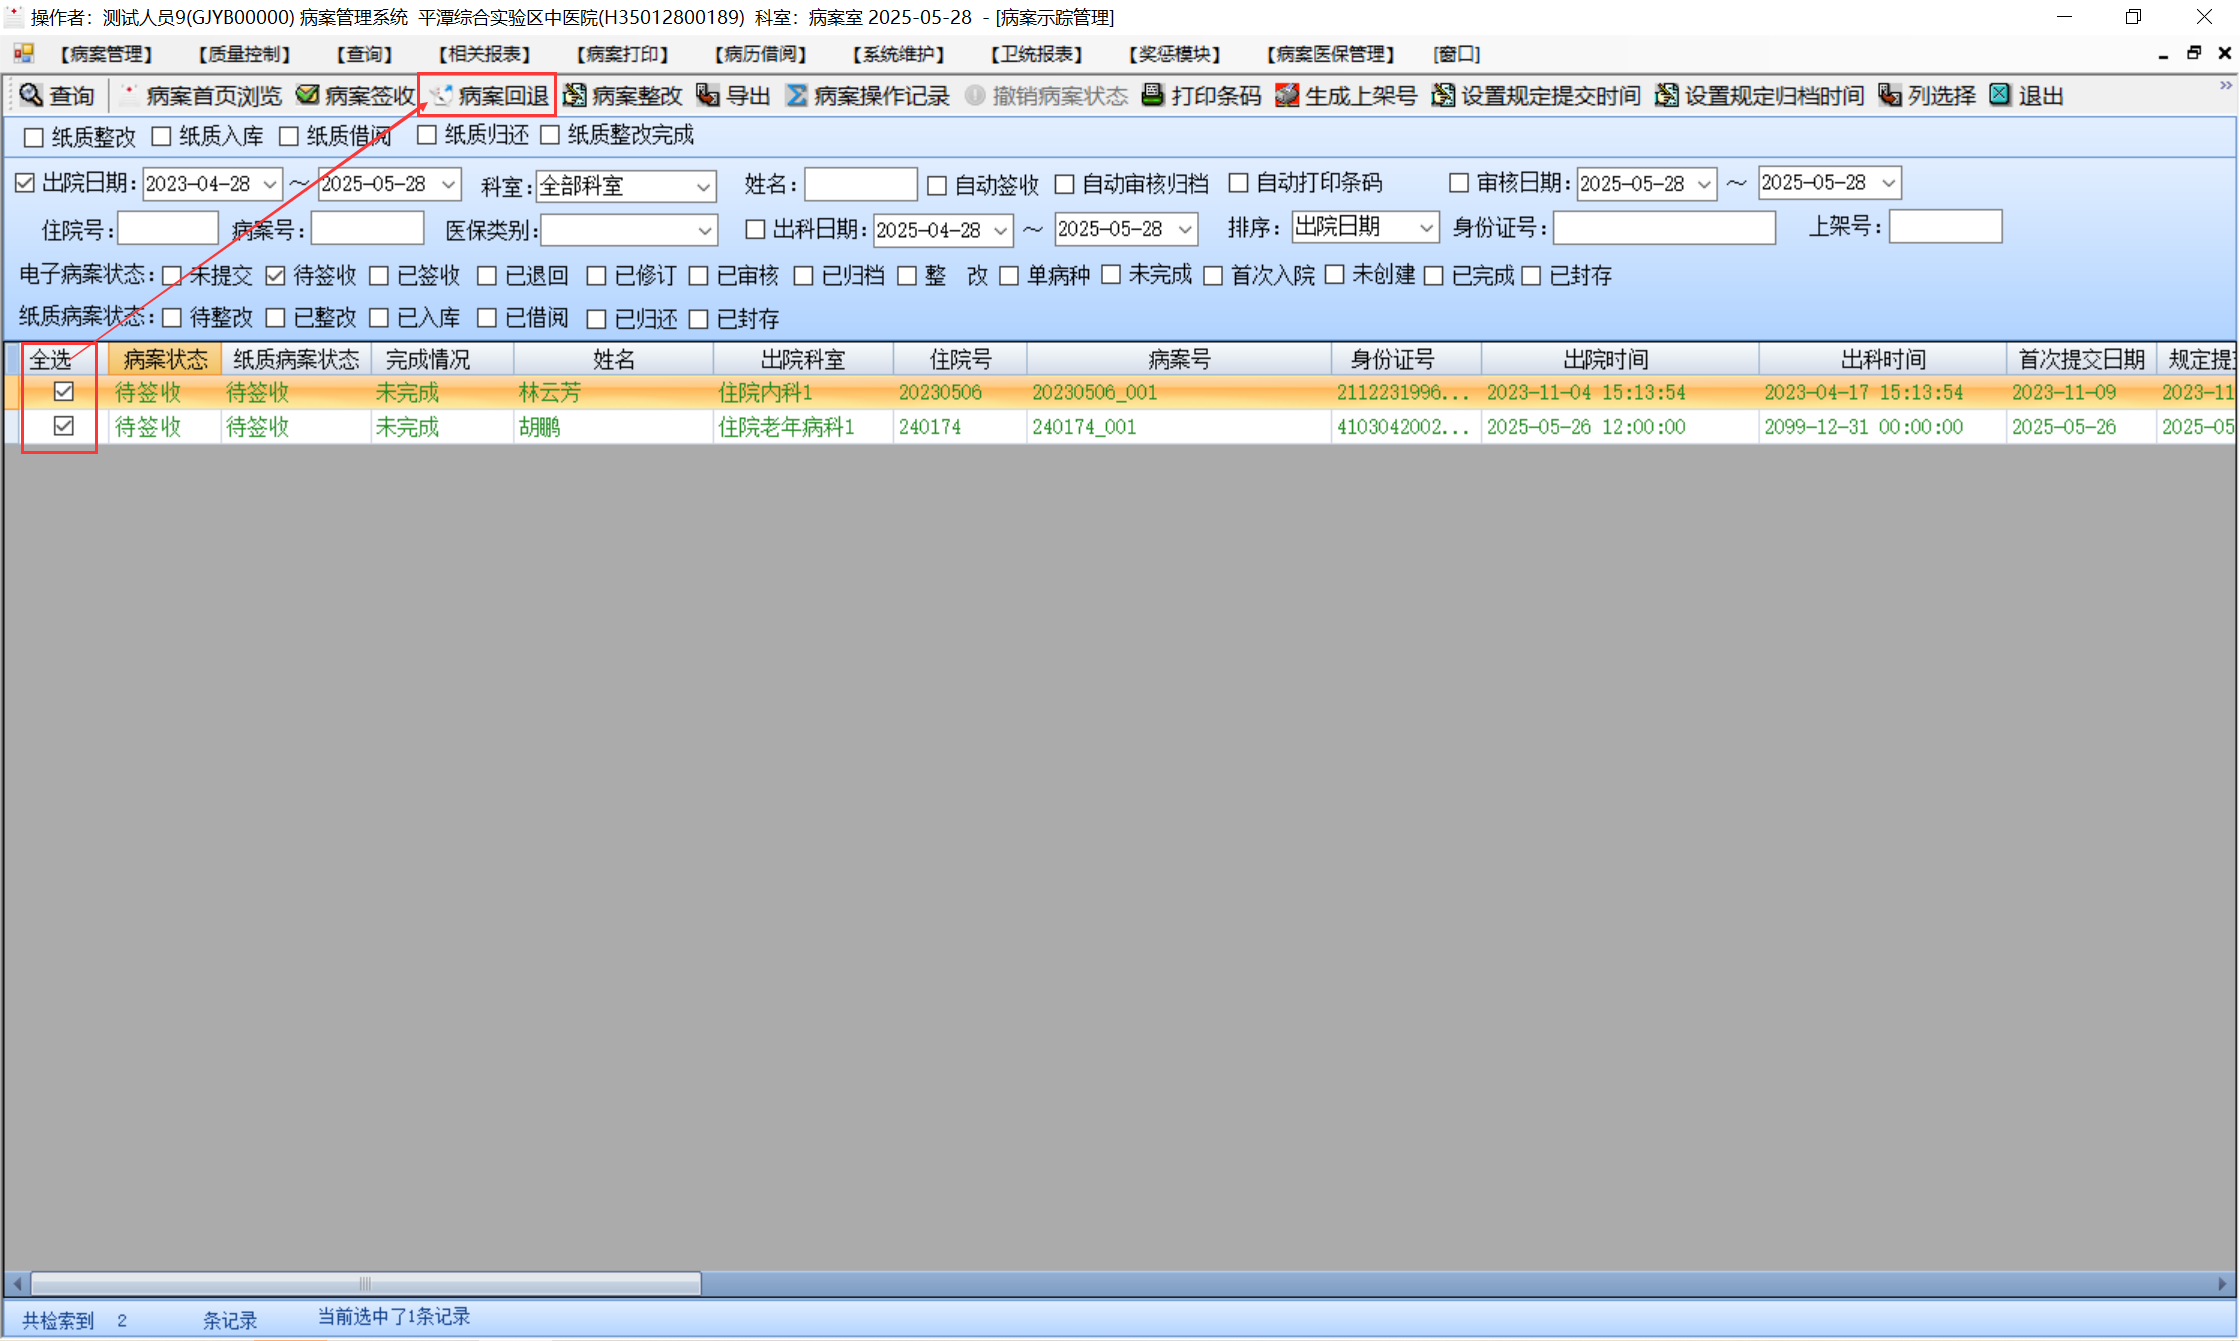Uncheck the 待签收 status checkbox
2240x1341 pixels.
pos(276,275)
